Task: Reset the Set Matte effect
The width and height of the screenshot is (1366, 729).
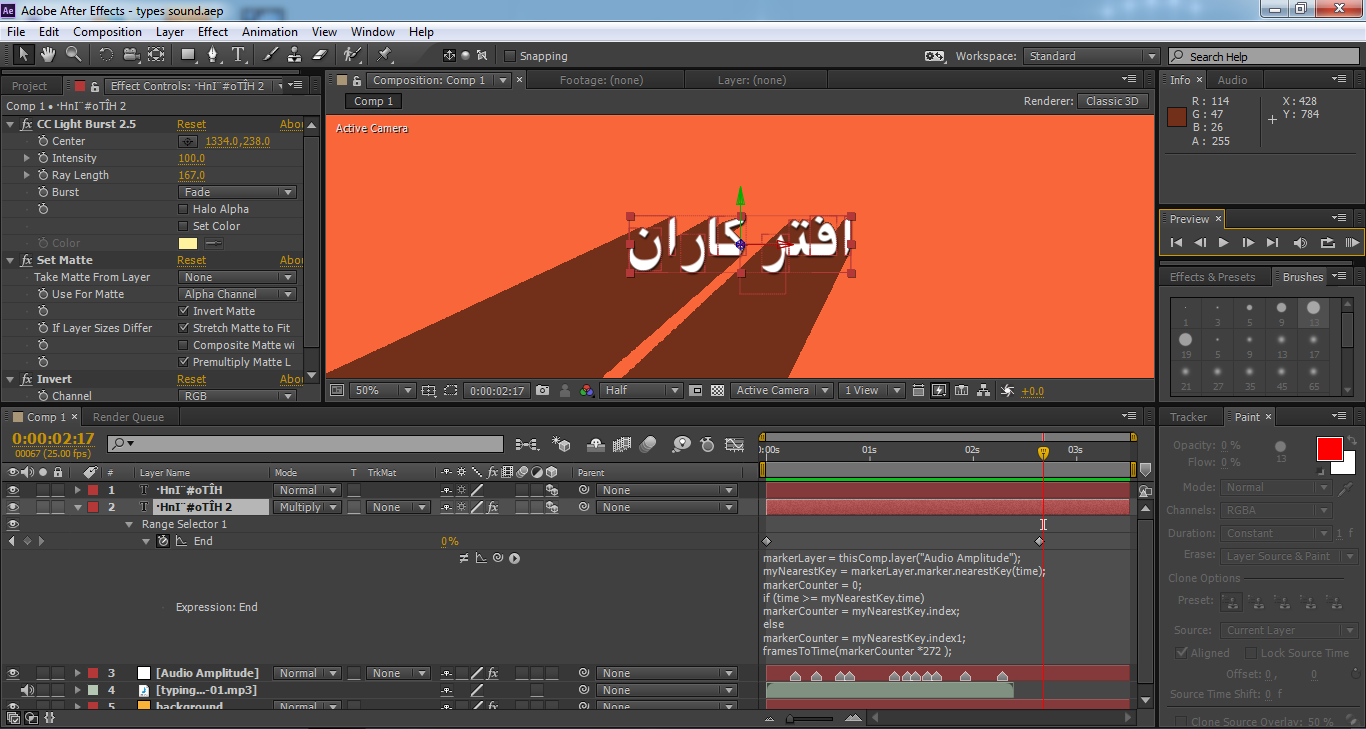Action: [x=191, y=260]
